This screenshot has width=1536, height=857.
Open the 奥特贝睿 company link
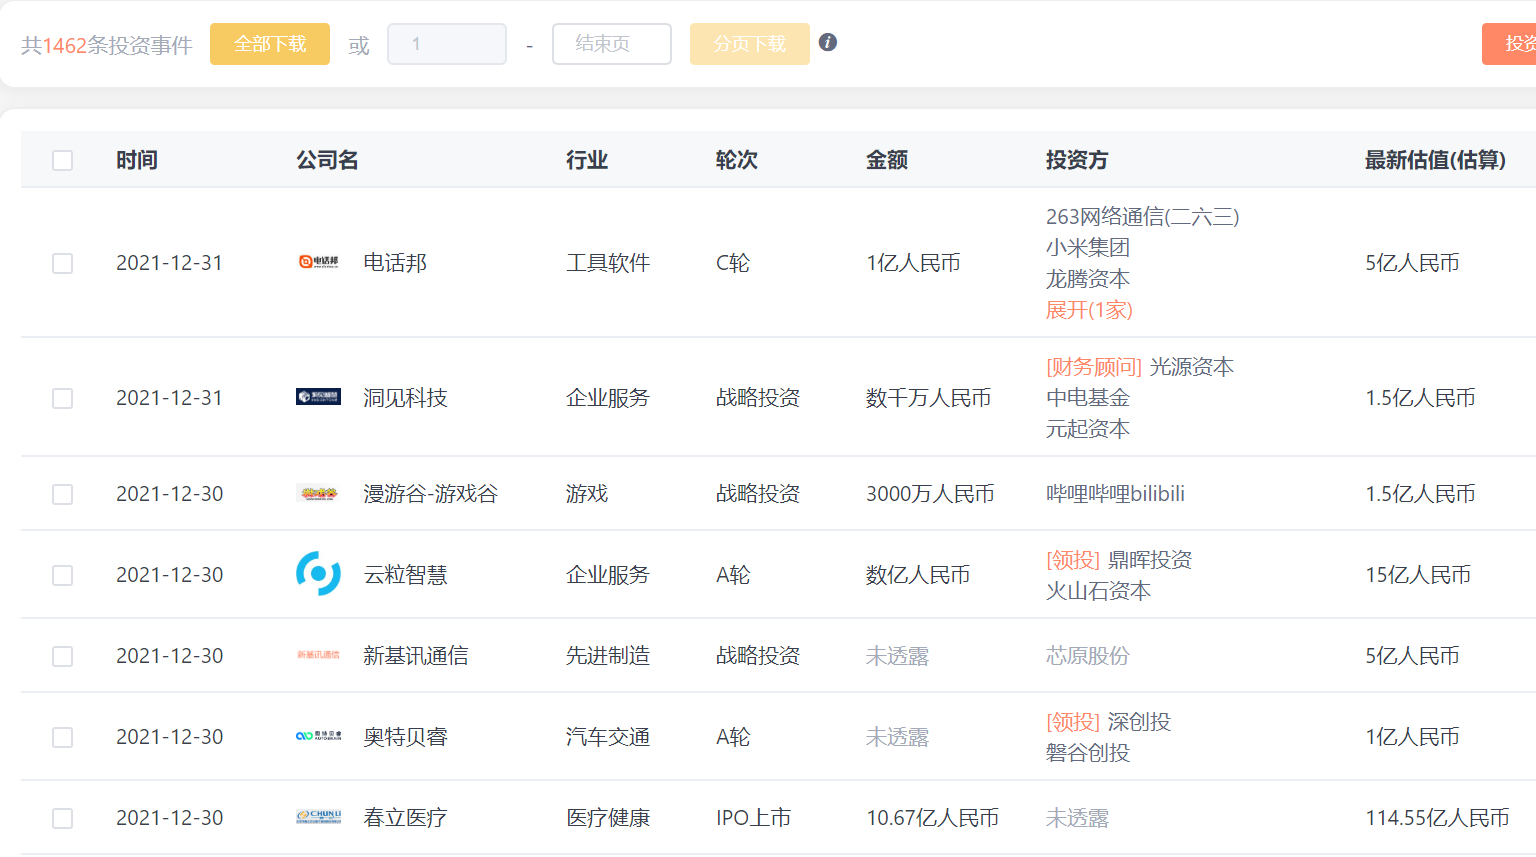click(x=405, y=737)
